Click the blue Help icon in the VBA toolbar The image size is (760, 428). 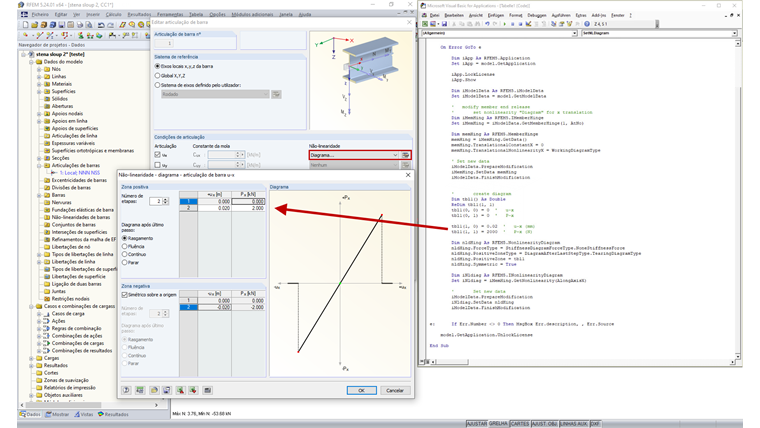587,24
